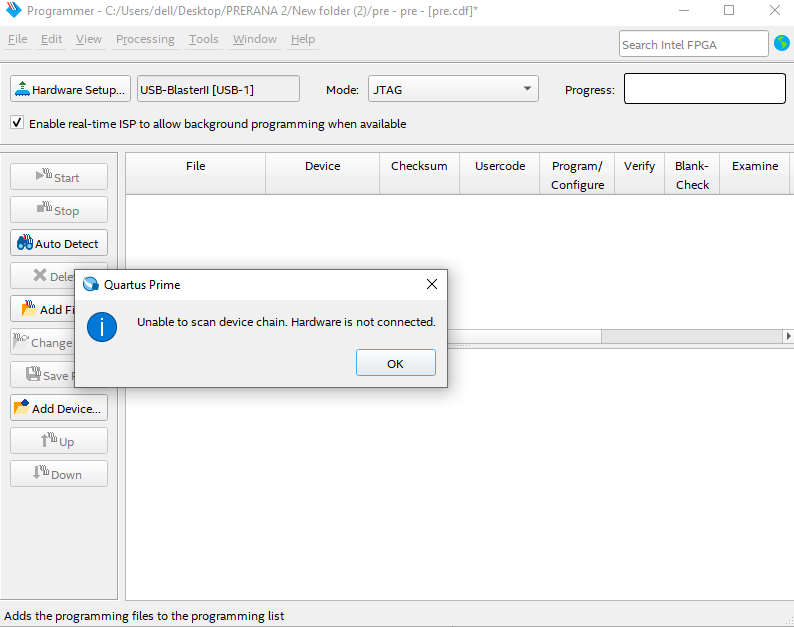This screenshot has width=794, height=627.
Task: Click the Usercode column header
Action: click(x=500, y=173)
